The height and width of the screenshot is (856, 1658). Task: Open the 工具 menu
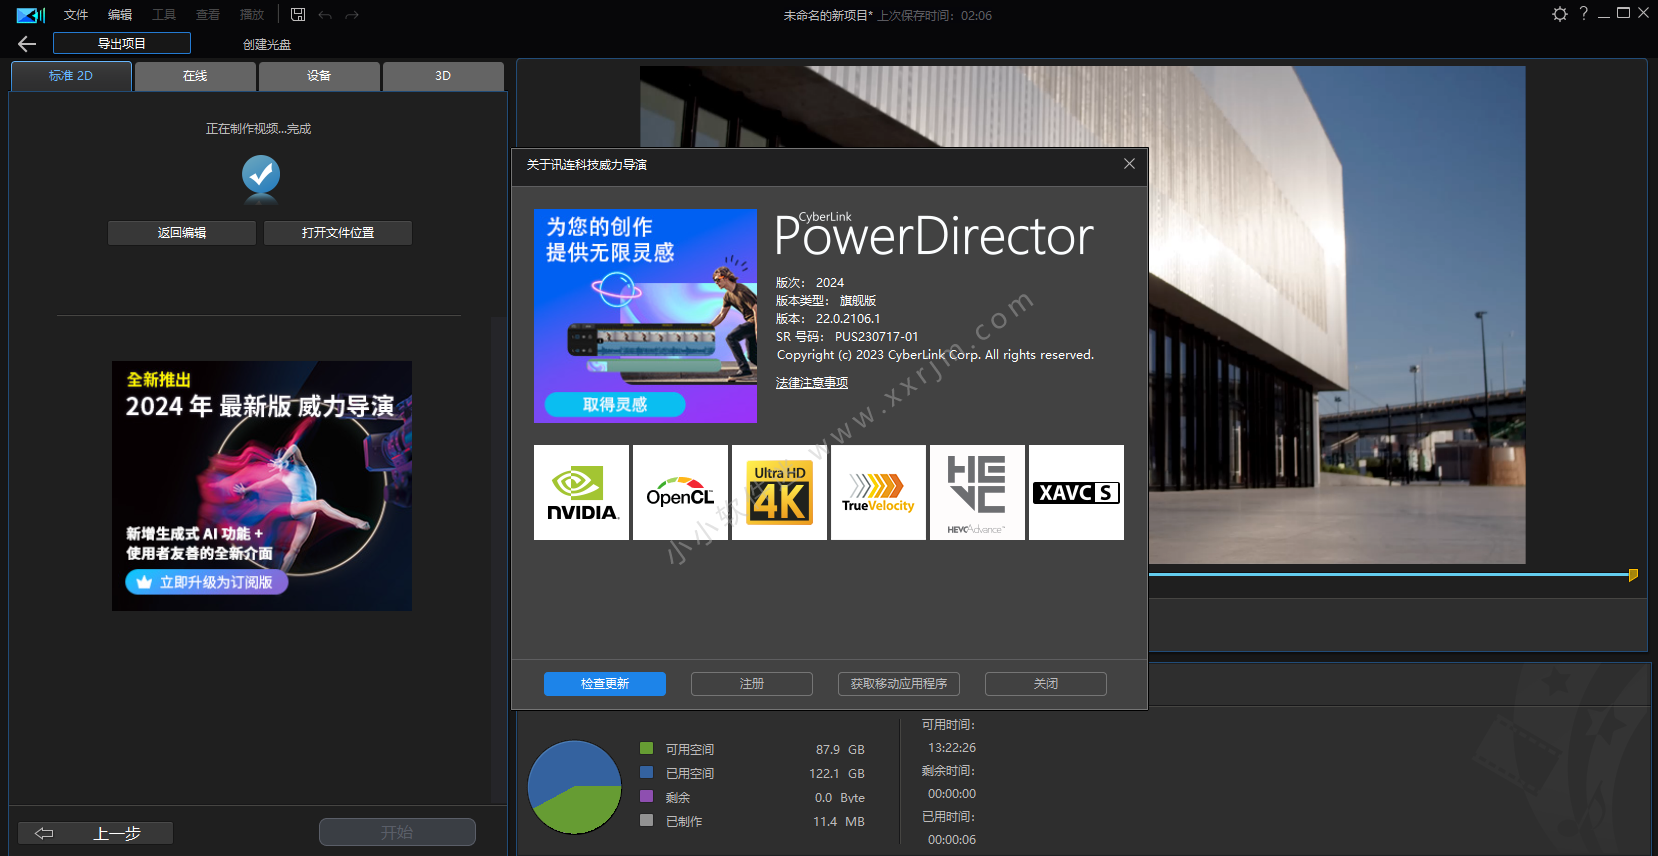click(x=164, y=15)
